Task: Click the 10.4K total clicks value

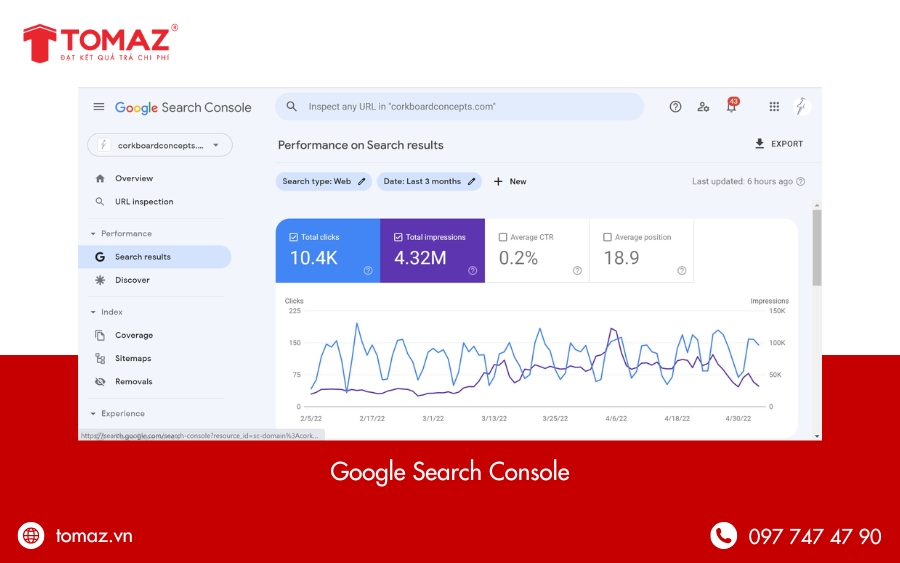Action: pos(313,258)
